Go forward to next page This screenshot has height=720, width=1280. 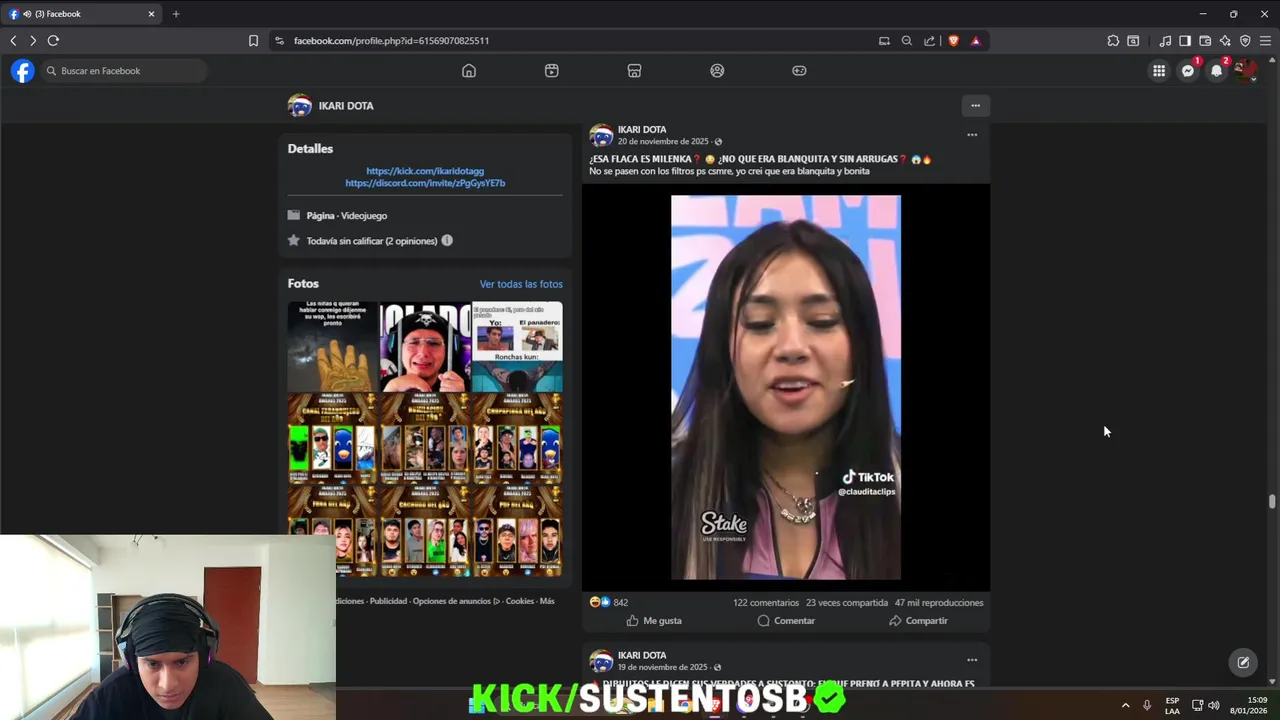pyautogui.click(x=33, y=41)
